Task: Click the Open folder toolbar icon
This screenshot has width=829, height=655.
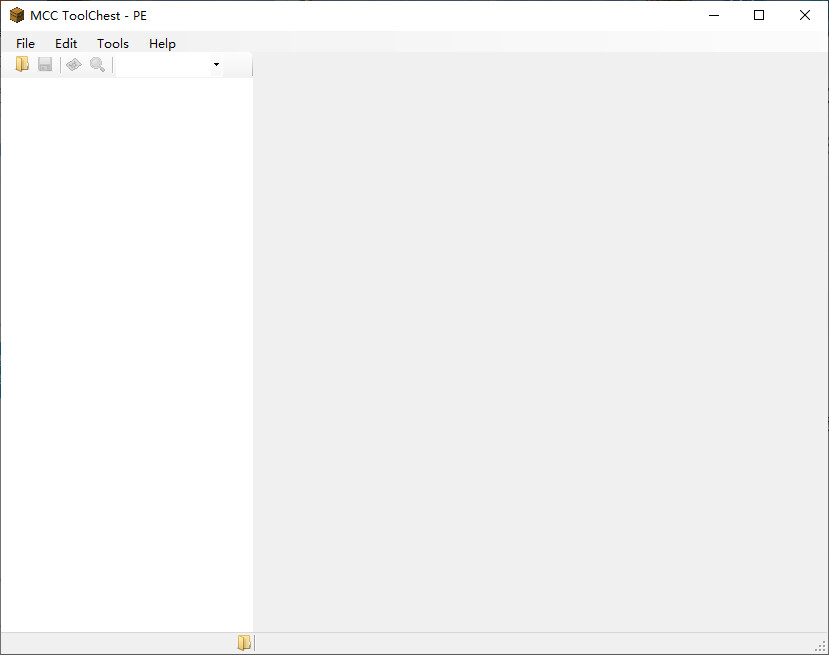Action: (x=22, y=64)
